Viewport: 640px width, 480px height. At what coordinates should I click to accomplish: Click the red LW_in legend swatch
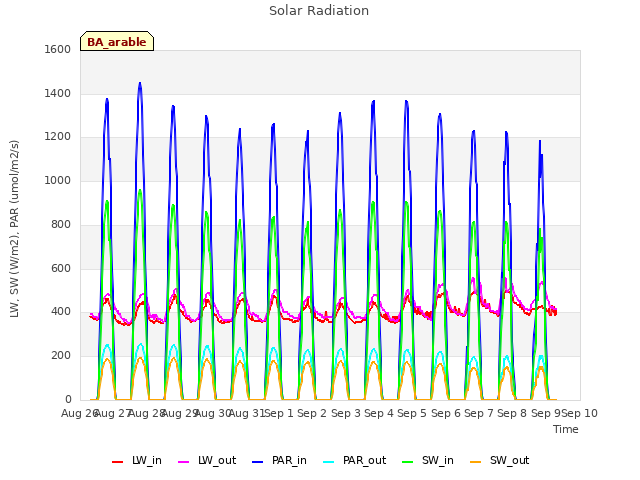coord(118,462)
